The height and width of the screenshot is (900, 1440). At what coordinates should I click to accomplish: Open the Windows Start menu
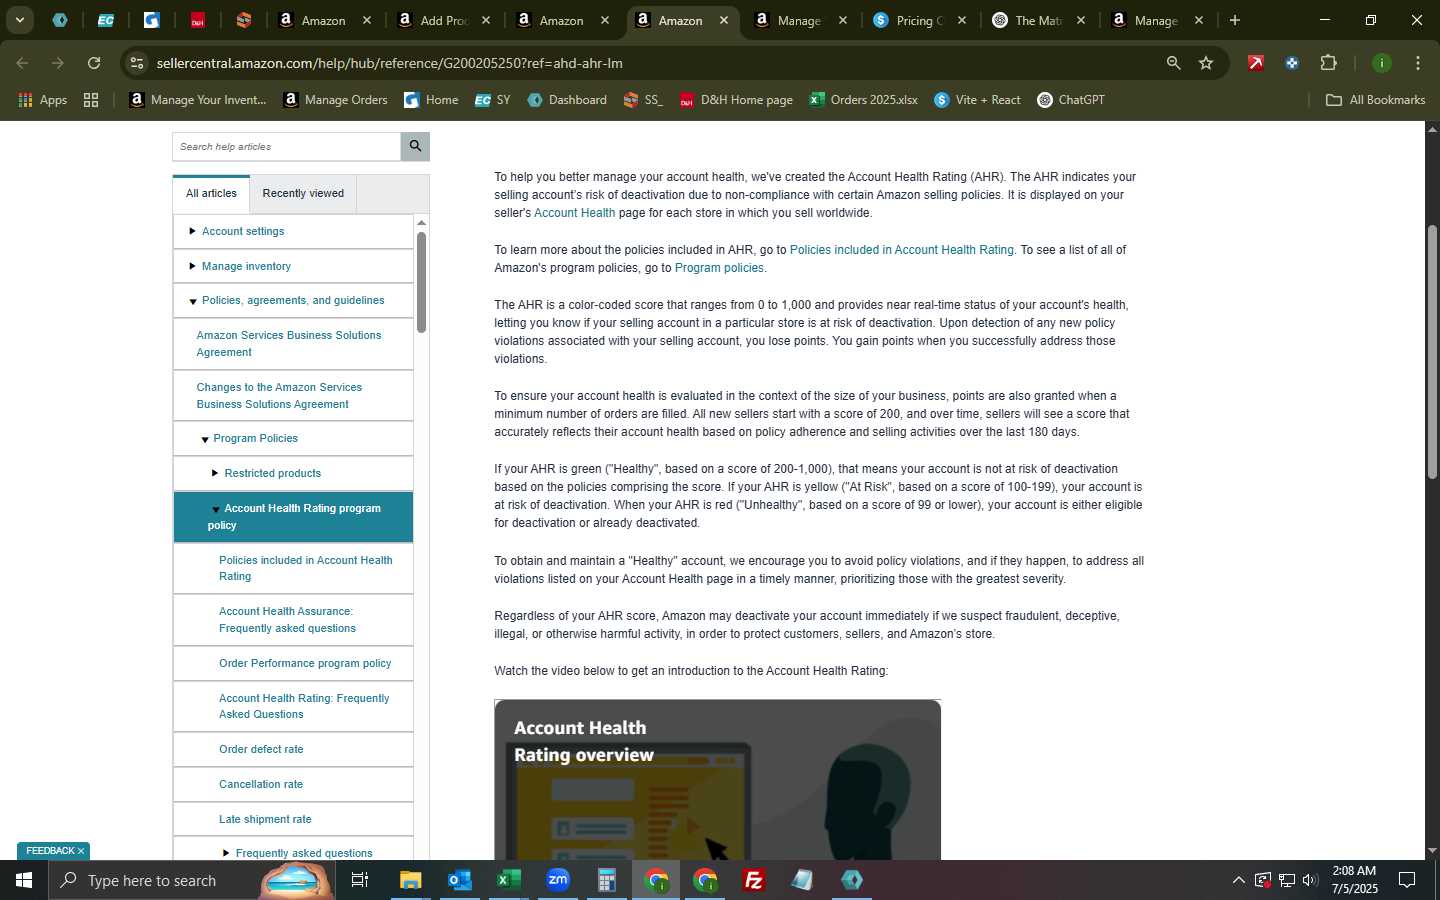coord(23,880)
